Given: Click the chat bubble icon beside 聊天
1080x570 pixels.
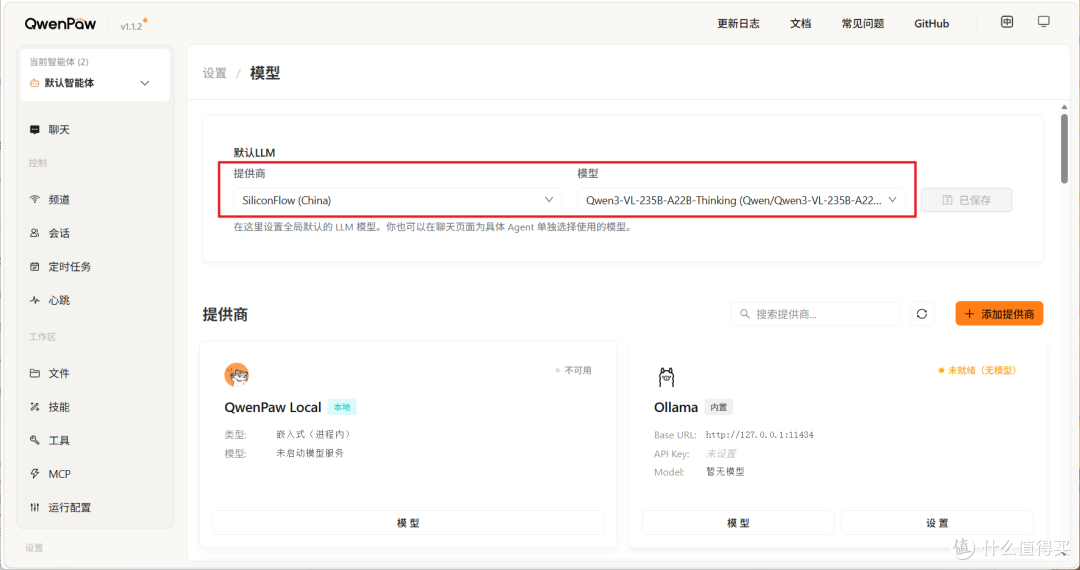Looking at the screenshot, I should click(34, 129).
